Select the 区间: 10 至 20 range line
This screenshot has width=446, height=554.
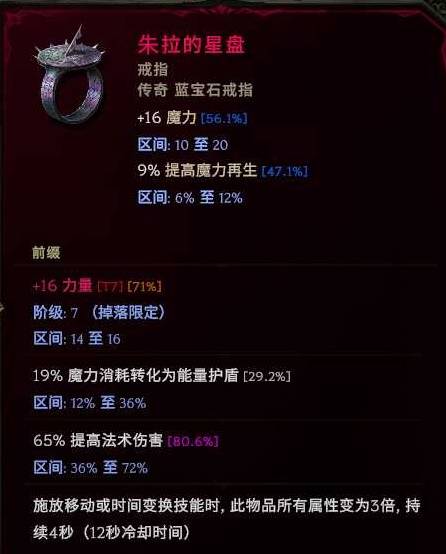(183, 145)
